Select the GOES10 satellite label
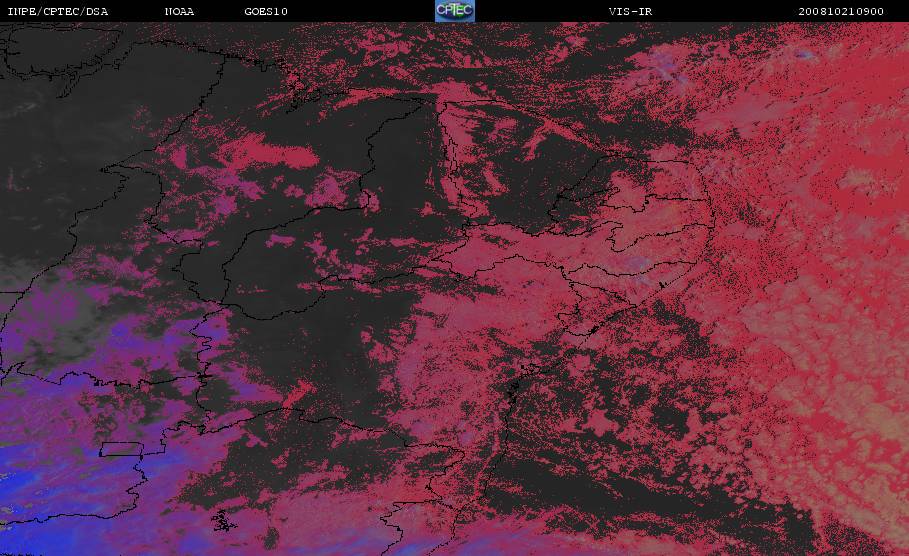 tap(266, 12)
